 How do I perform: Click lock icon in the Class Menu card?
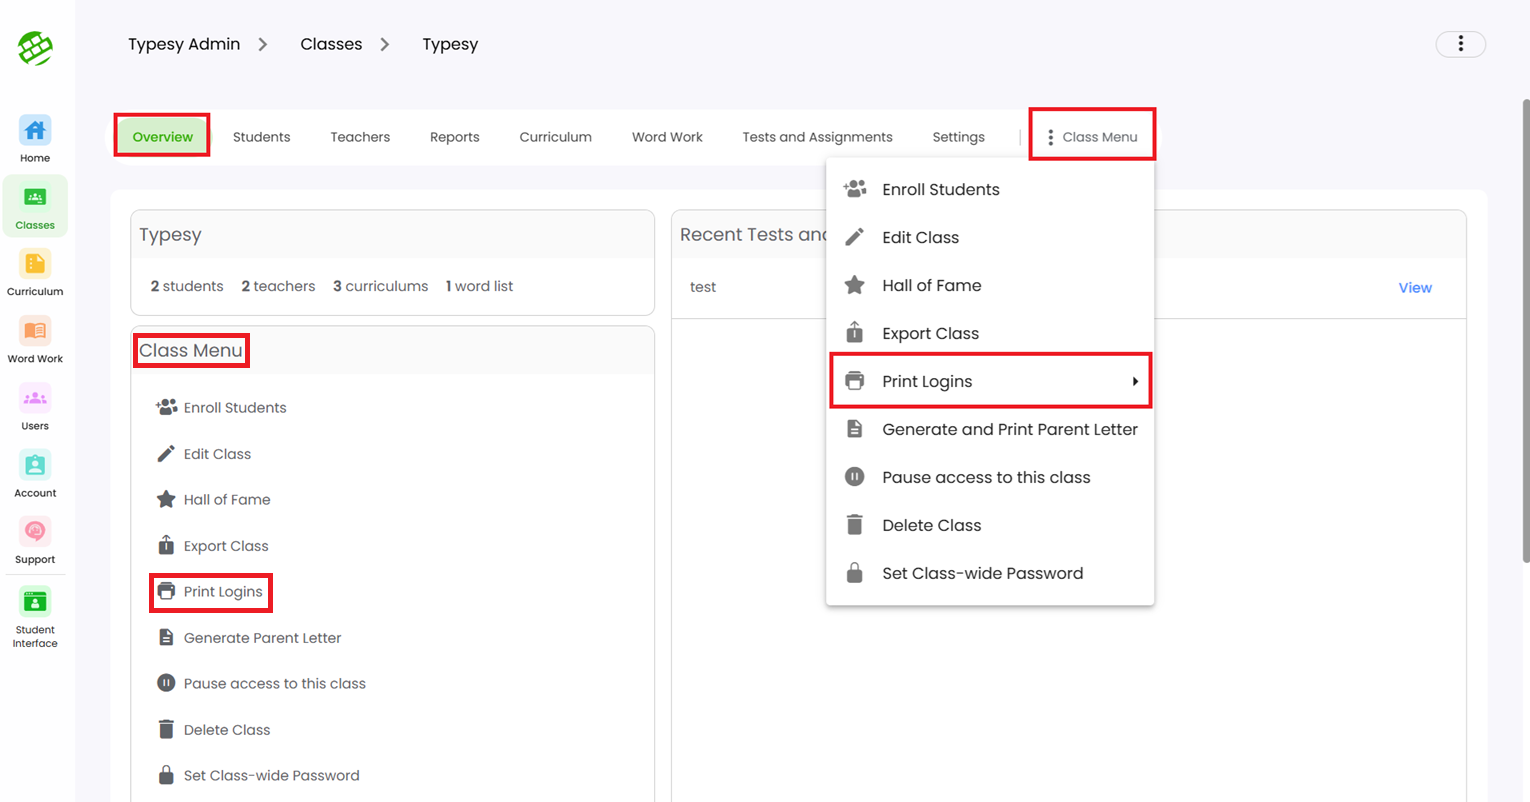166,775
